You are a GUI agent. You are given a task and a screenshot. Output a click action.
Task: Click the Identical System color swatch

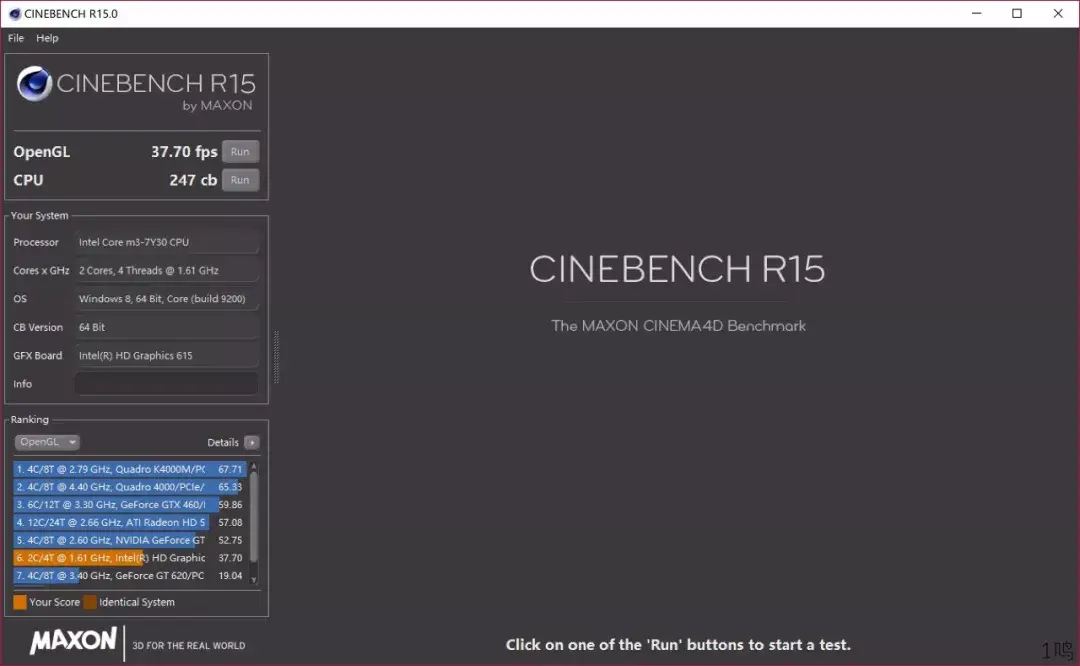point(90,602)
